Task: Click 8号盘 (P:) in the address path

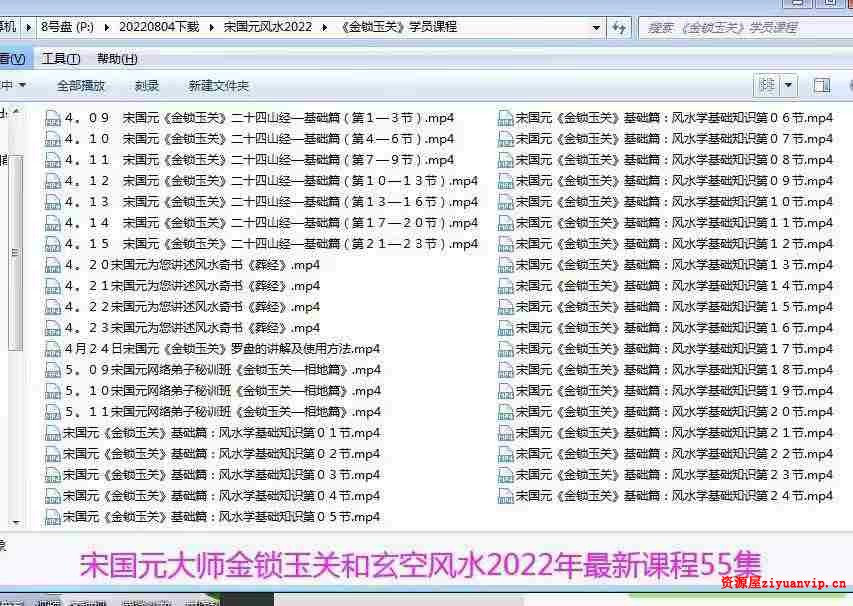Action: click(67, 27)
